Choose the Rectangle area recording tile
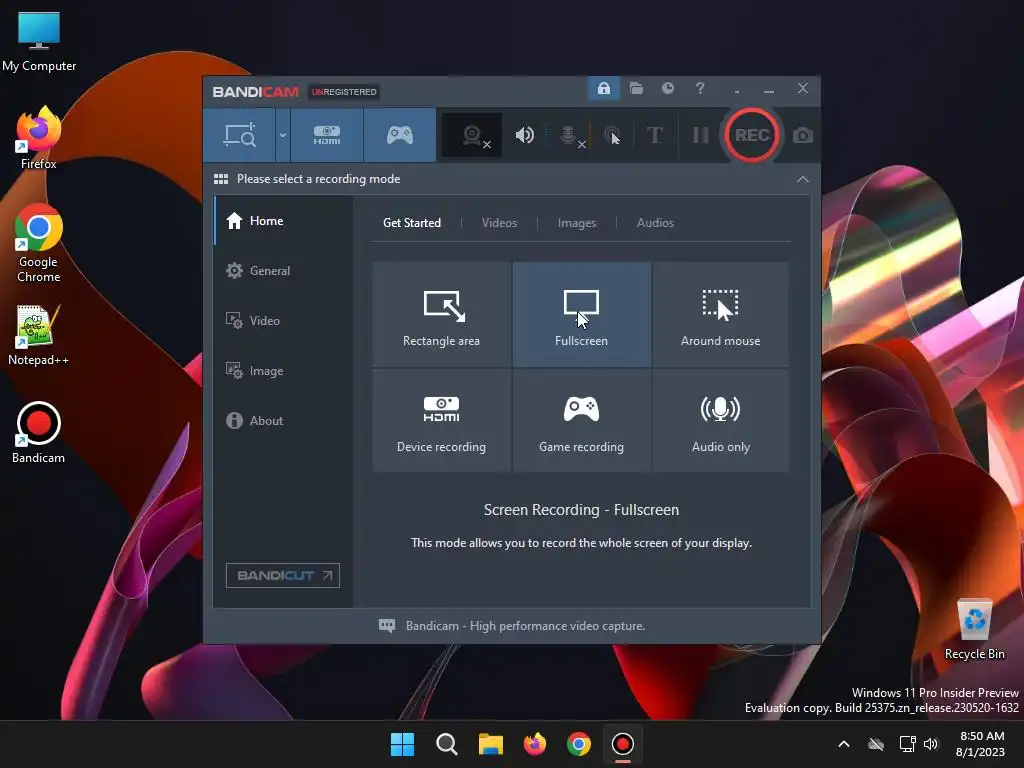The height and width of the screenshot is (768, 1024). pos(441,314)
